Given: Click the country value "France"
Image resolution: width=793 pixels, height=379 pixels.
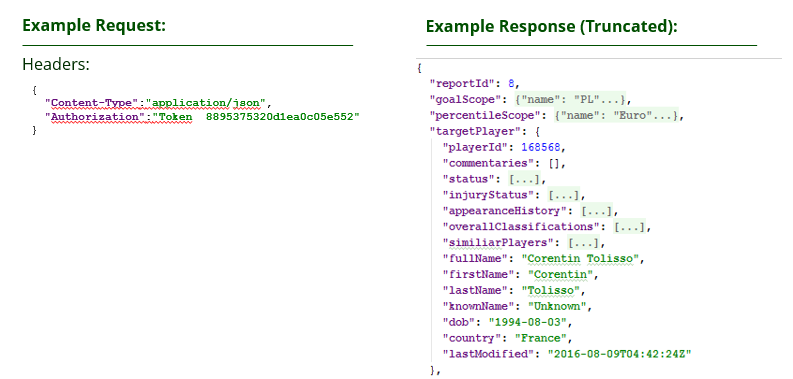Looking at the screenshot, I should [x=541, y=338].
